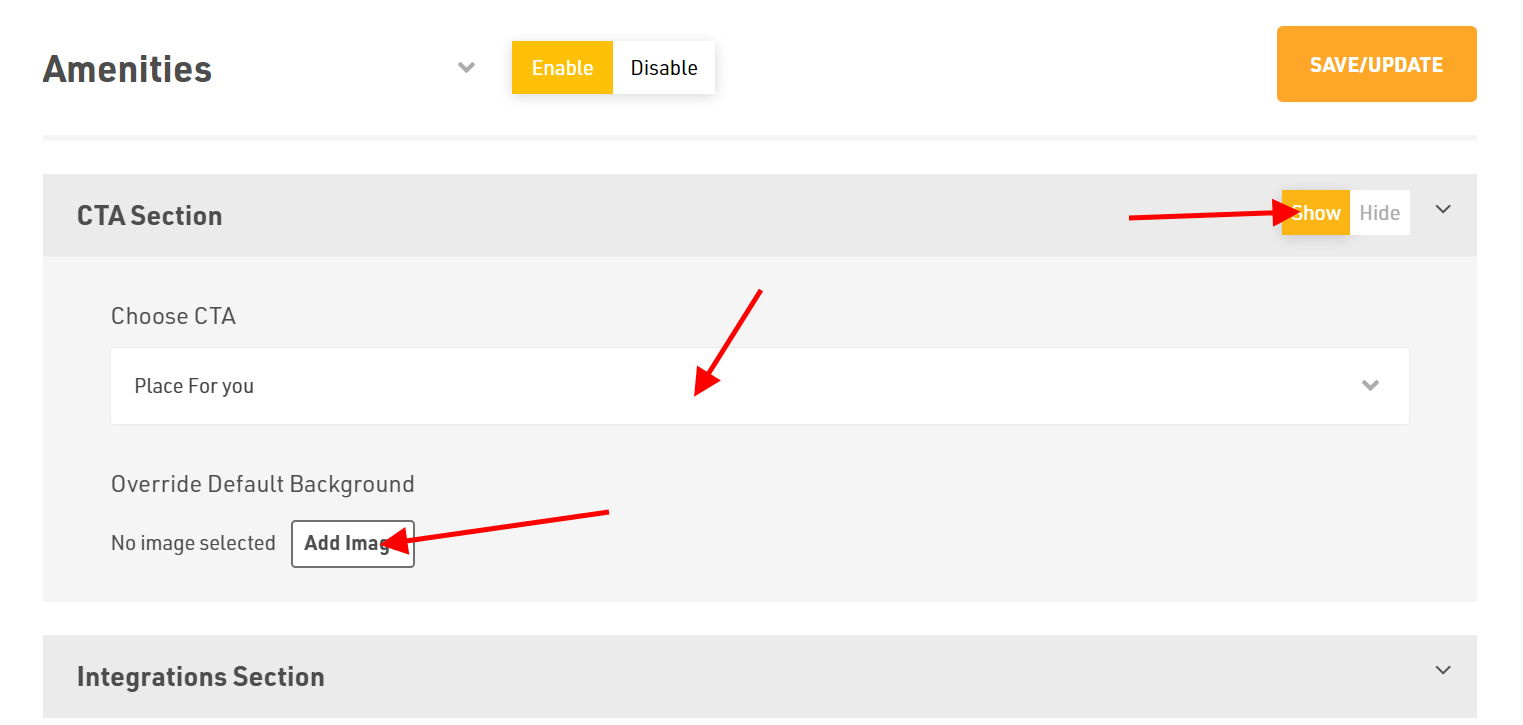Screen dimensions: 1523x725
Task: Collapse the CTA Section using its chevron
Action: tap(1442, 210)
